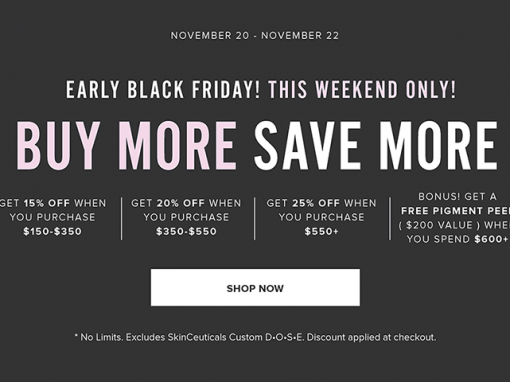
Task: Click the $600+ spend amount
Action: click(492, 239)
